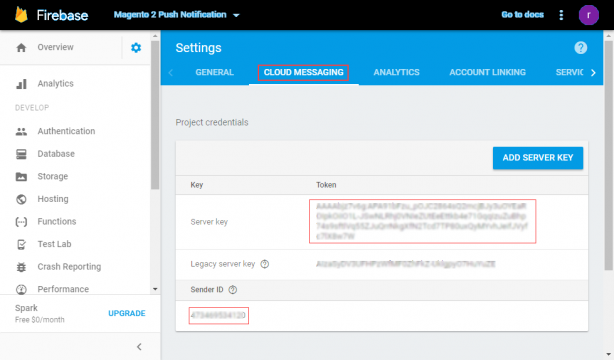Click the Hosting globe icon
Viewport: 614px width, 360px height.
21,199
